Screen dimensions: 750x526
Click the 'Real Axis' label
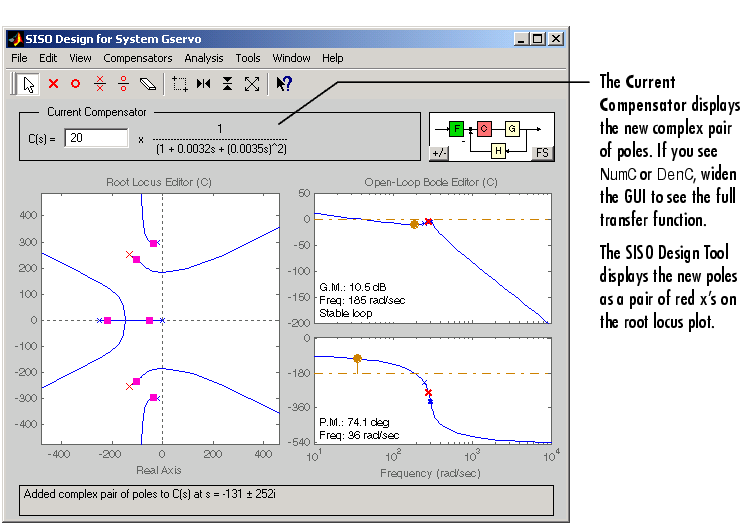tap(159, 470)
